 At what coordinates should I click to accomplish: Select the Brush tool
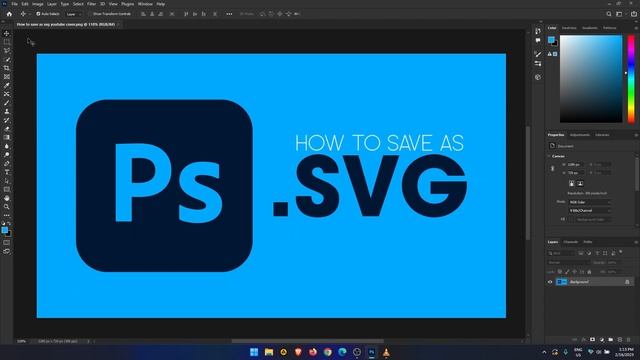pos(7,103)
